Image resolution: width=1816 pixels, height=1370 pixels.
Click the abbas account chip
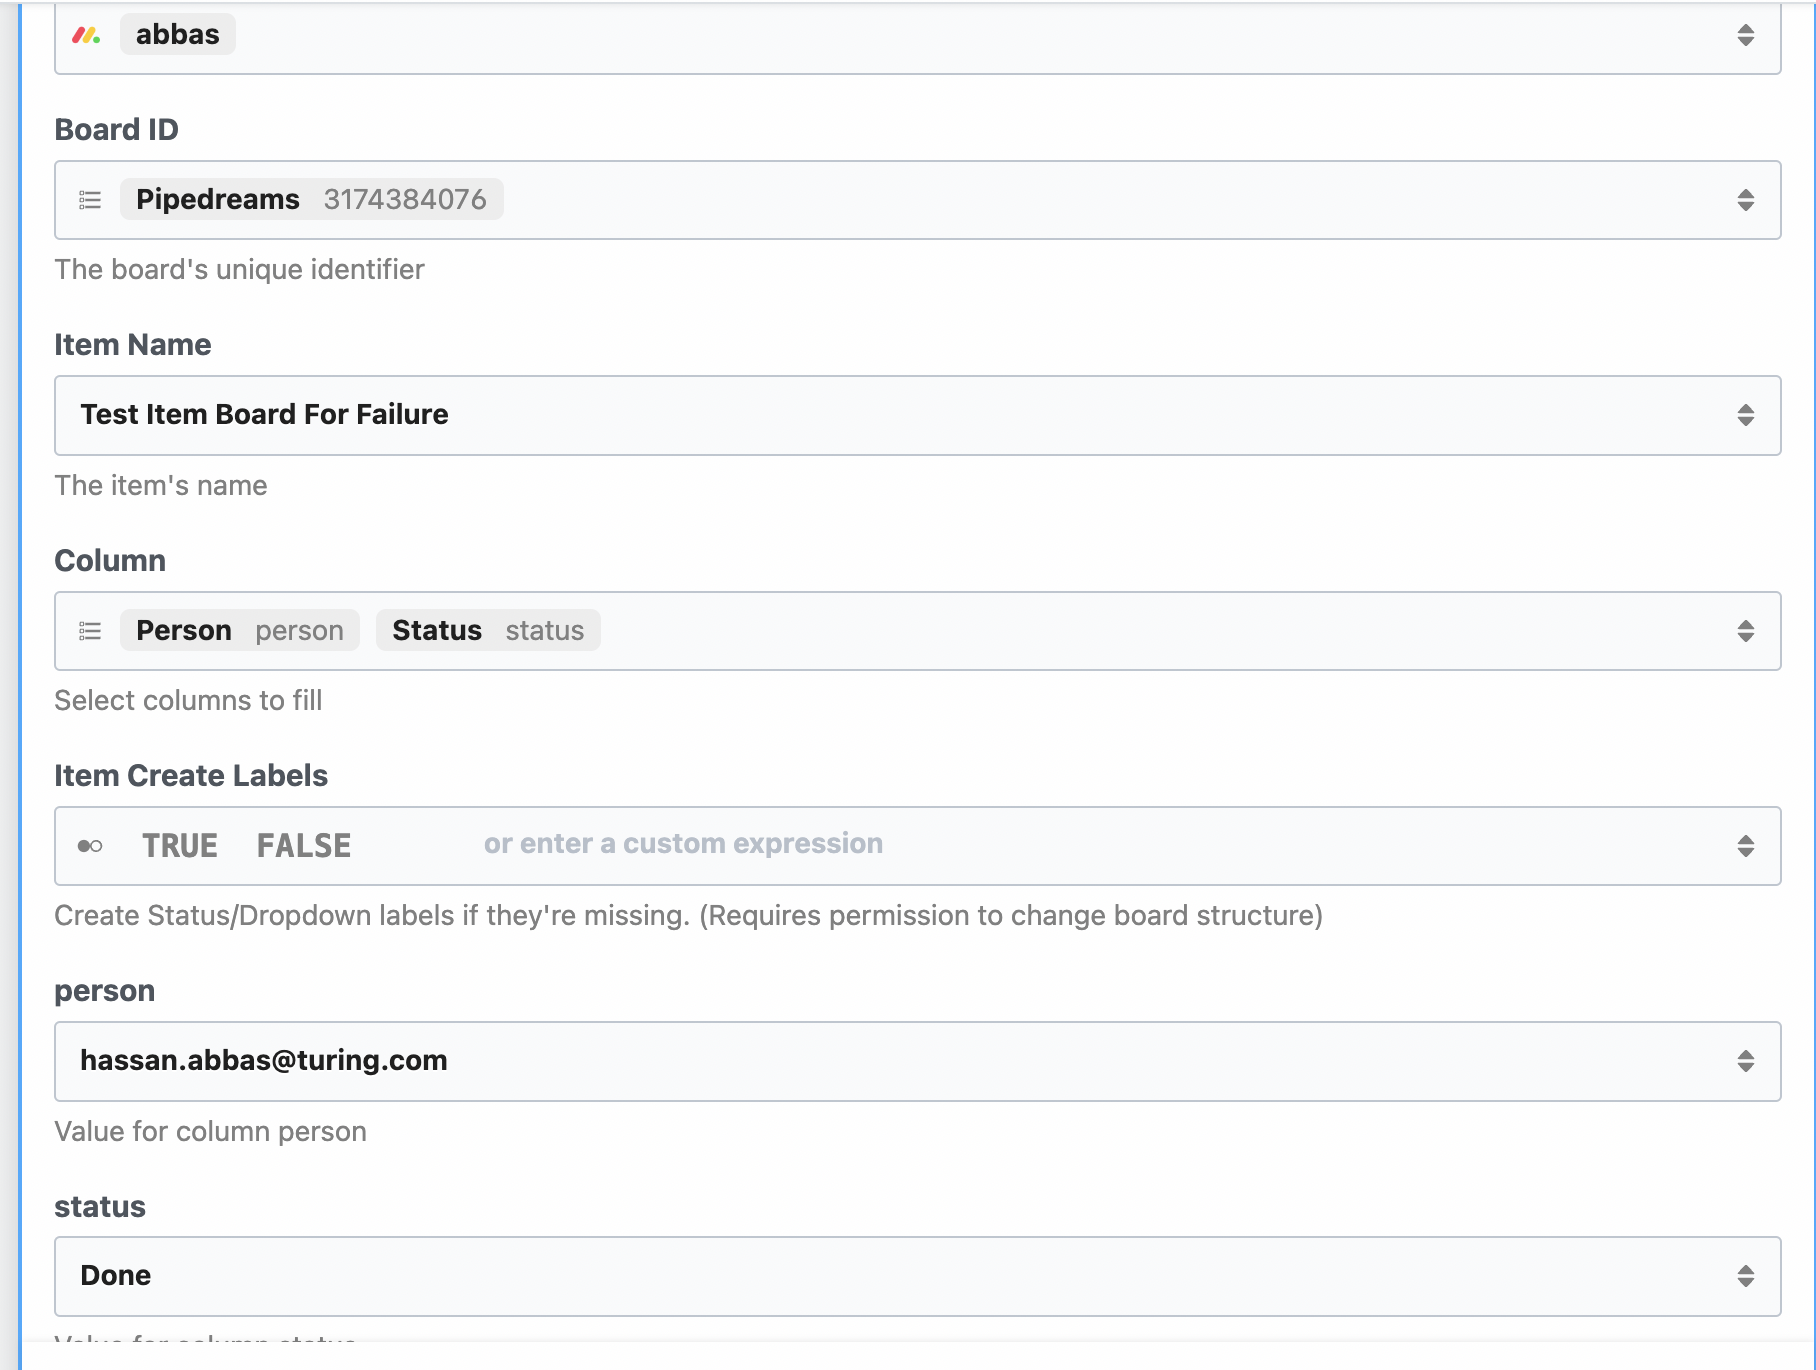[178, 34]
